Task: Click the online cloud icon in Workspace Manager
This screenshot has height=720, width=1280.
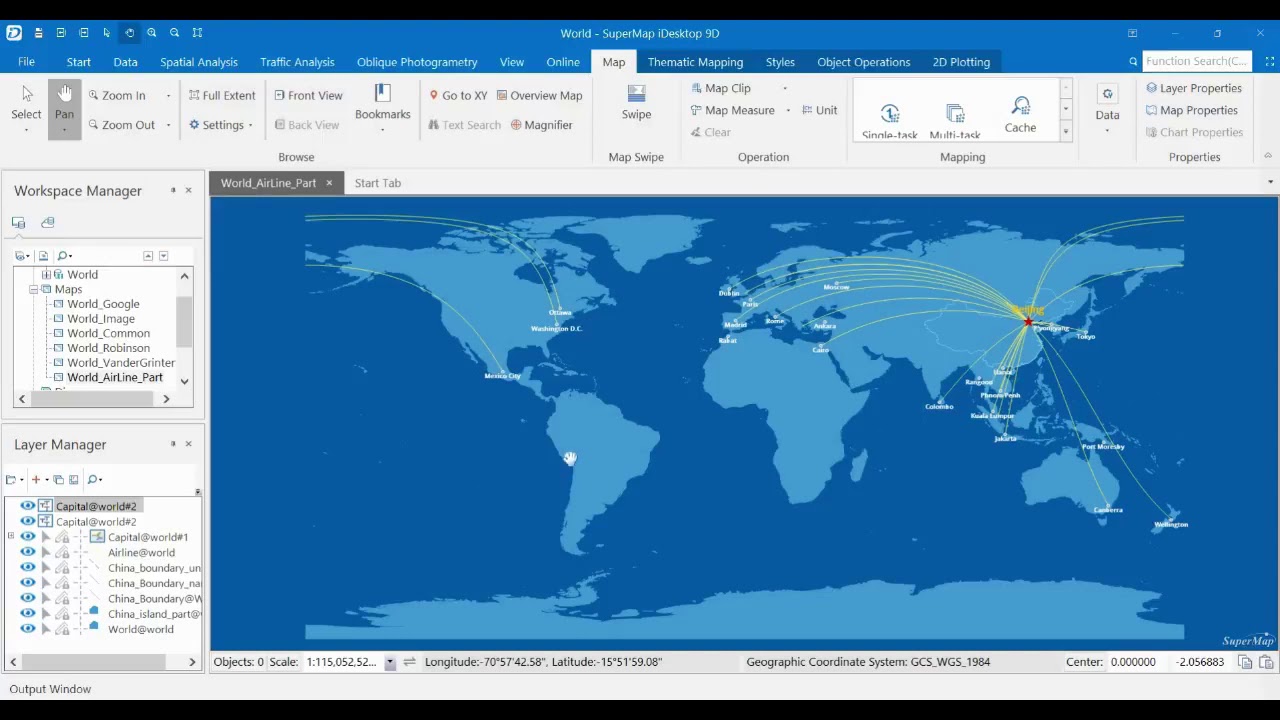Action: pos(47,222)
